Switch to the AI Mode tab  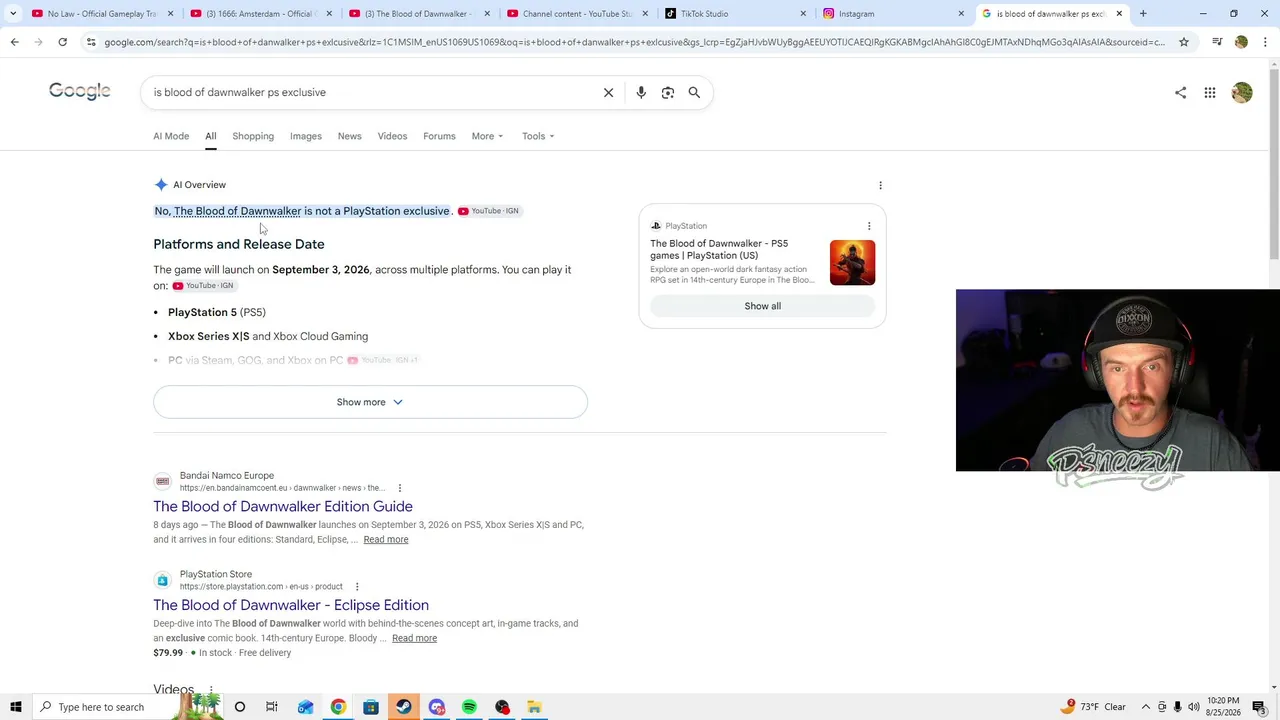point(171,136)
